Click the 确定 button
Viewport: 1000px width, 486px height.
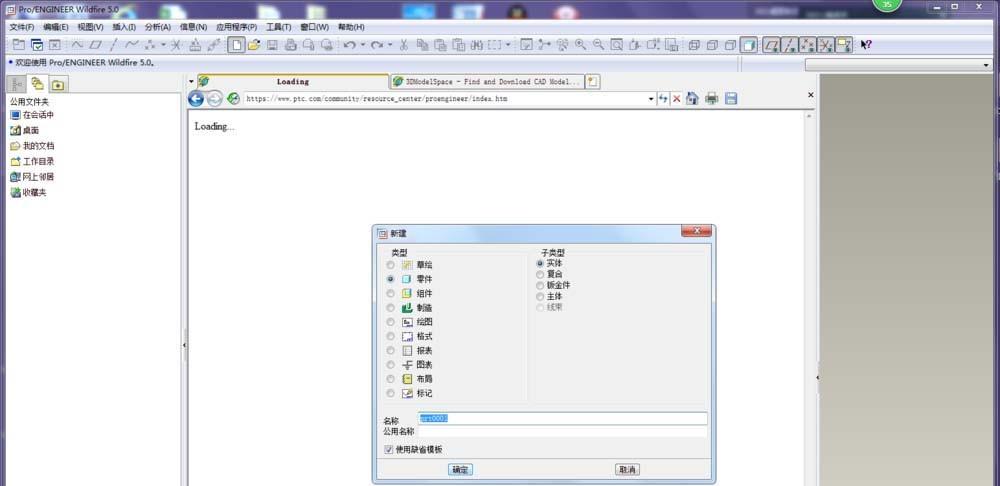pos(460,469)
